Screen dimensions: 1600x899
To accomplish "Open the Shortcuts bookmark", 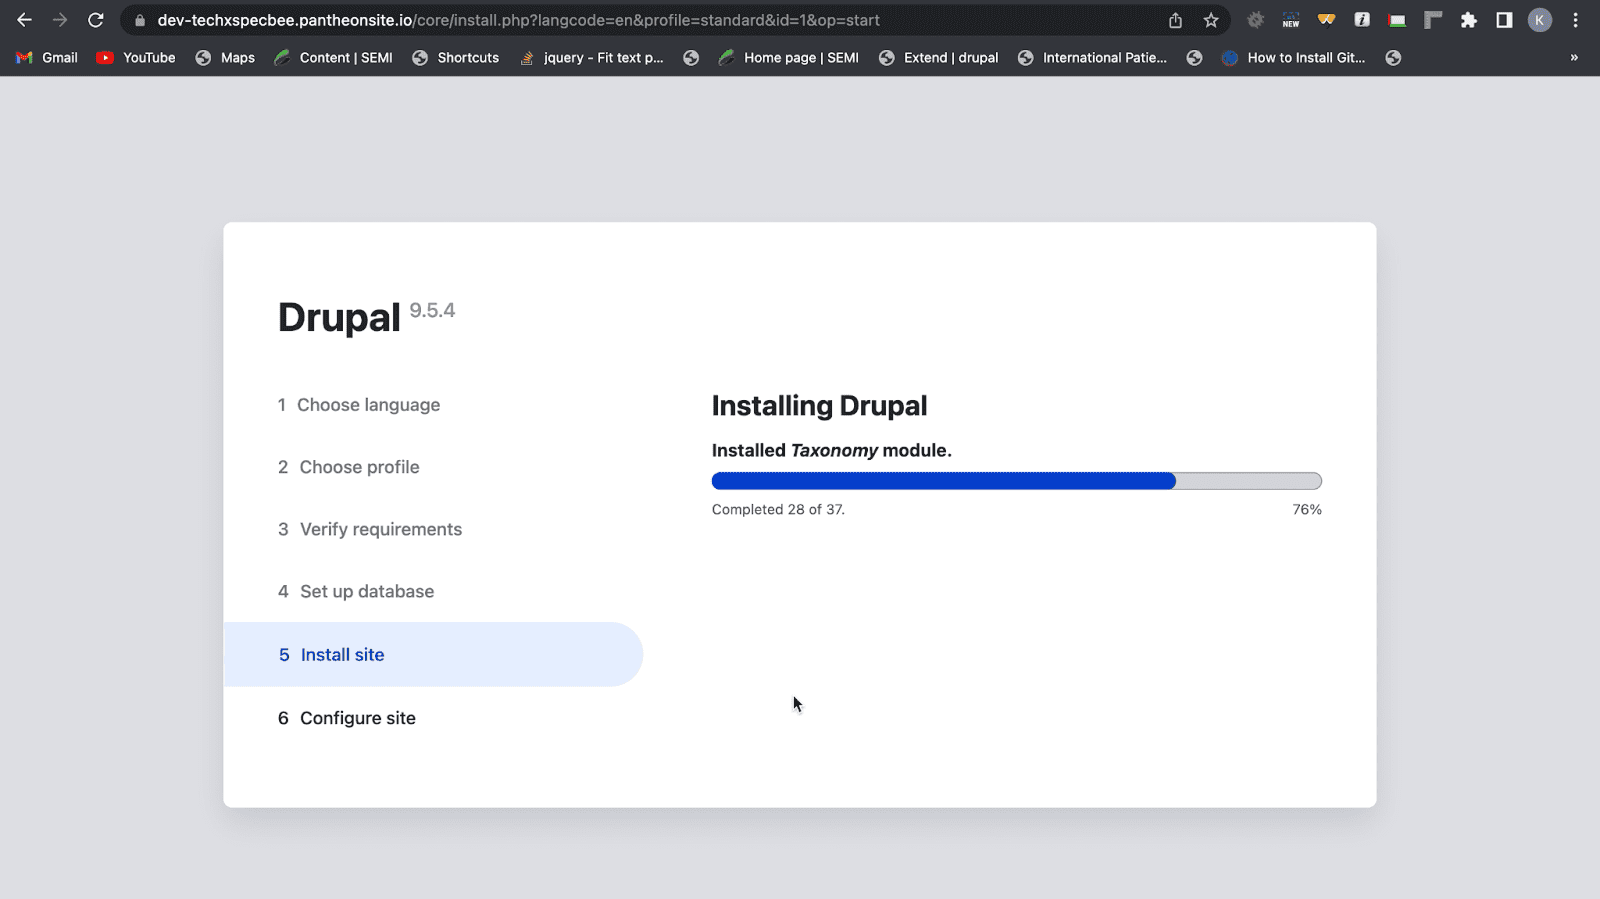I will tap(456, 58).
